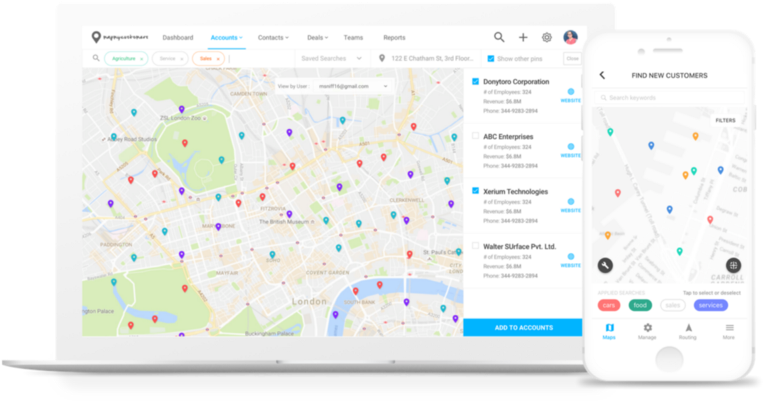
Task: Remove the Agriculture filter tag
Action: pos(142,59)
